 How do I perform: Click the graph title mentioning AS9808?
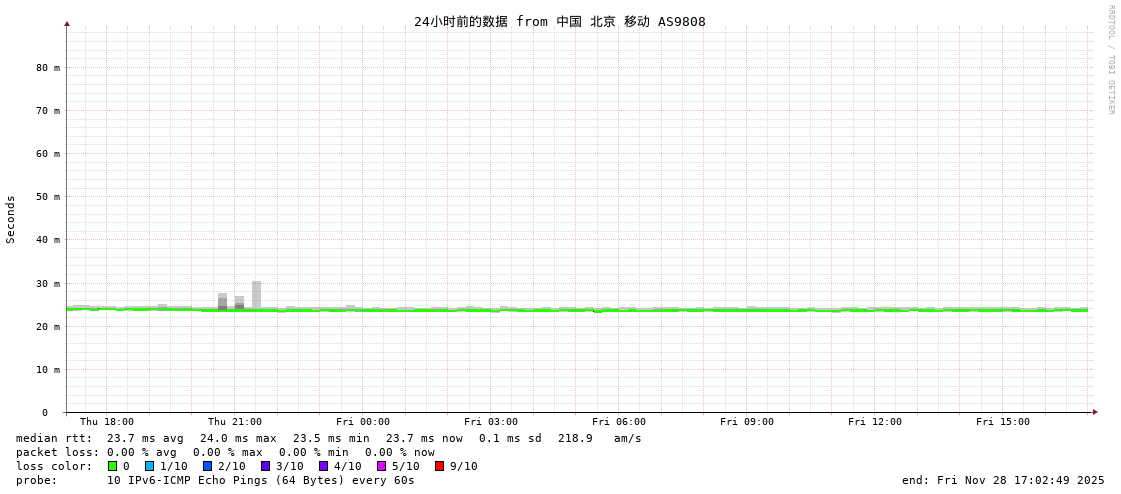pos(560,21)
